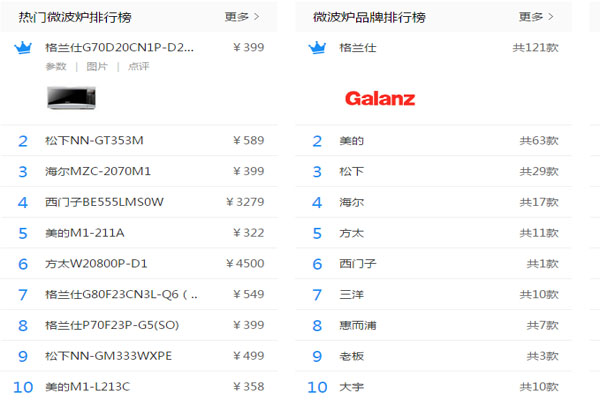Click 共3款 count for 老板
Viewport: 600px width, 400px height.
pyautogui.click(x=543, y=356)
